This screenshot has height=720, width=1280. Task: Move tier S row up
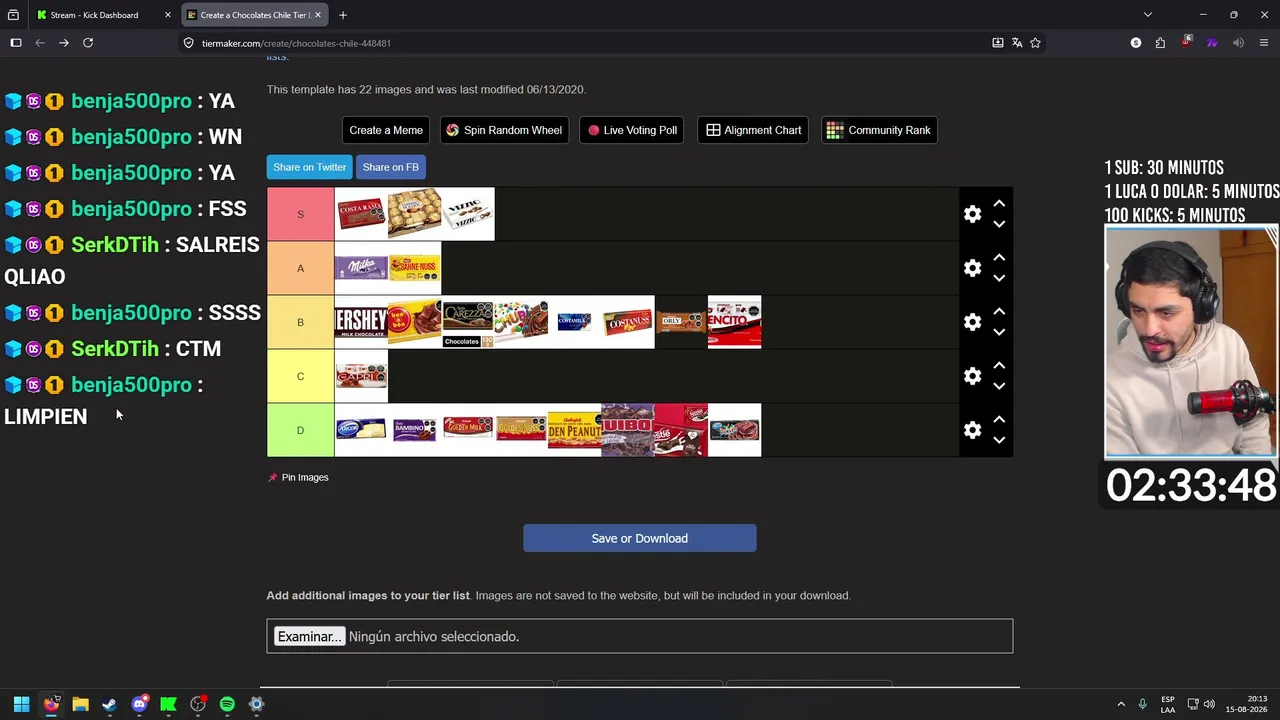(x=999, y=204)
